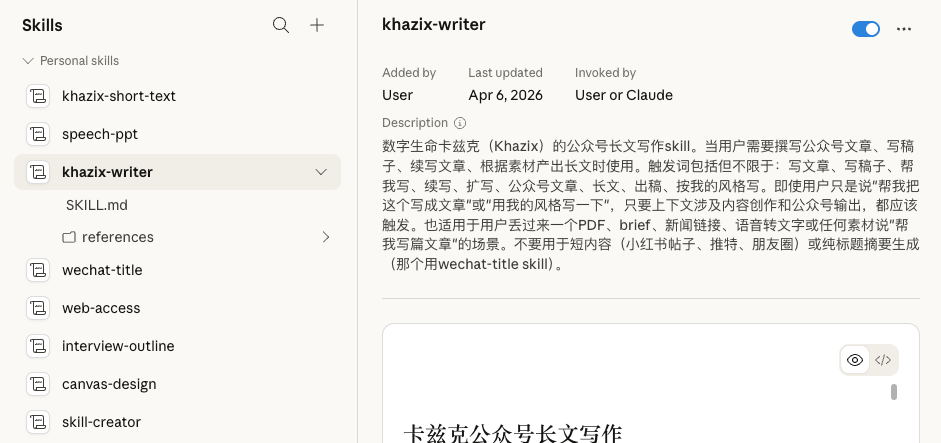This screenshot has width=941, height=443.
Task: Click the speech-ppt skill icon
Action: coord(38,134)
